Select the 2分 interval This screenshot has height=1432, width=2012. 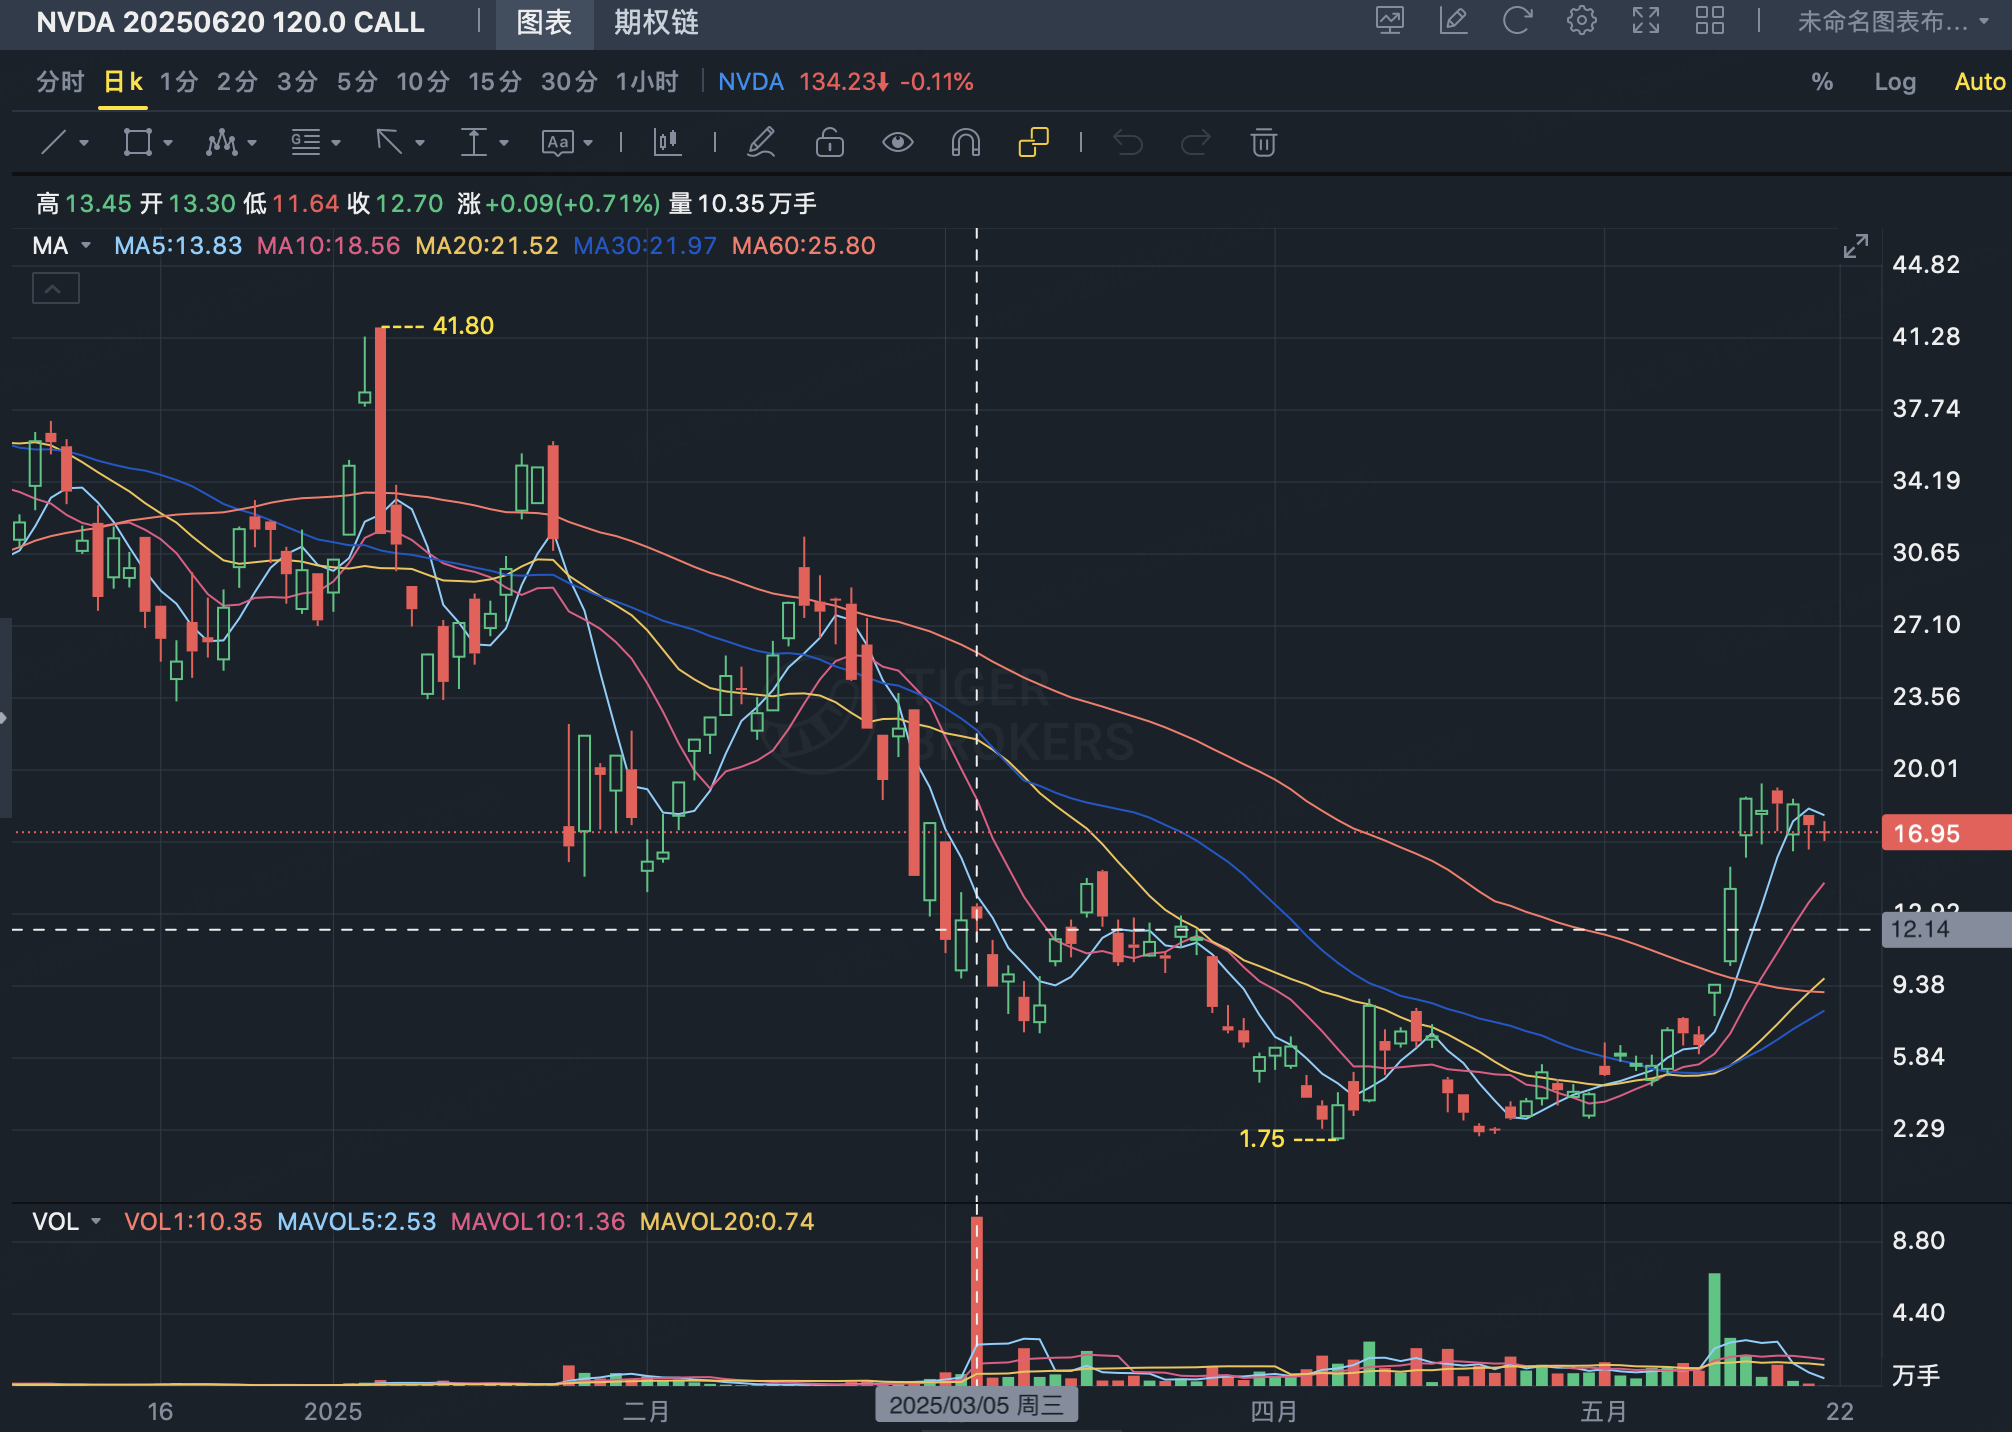[x=238, y=82]
